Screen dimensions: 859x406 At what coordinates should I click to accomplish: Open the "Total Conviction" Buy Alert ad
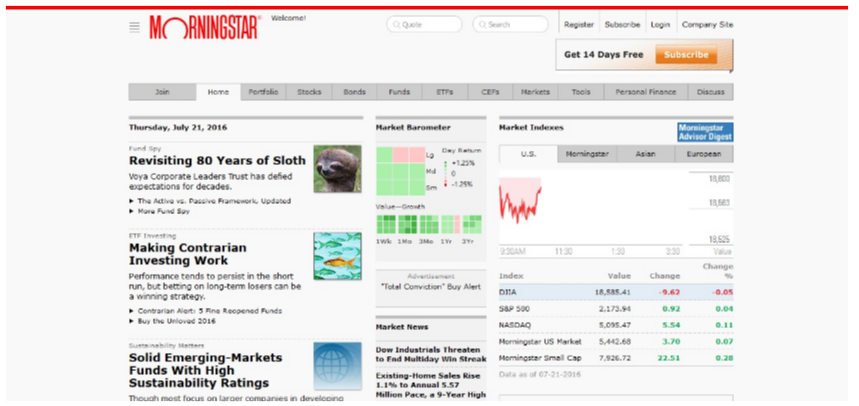click(431, 287)
